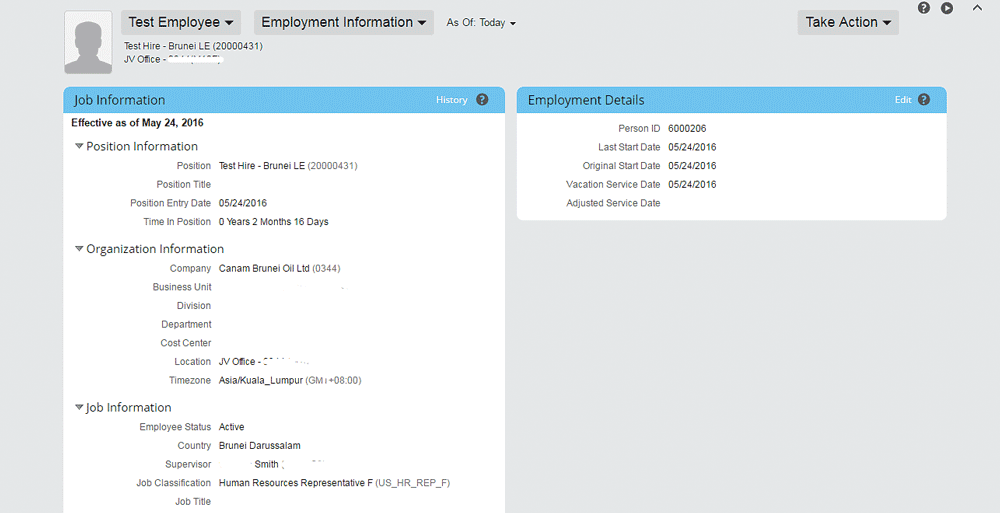Collapse the Organization Information section
Image resolution: width=1000 pixels, height=513 pixels.
pos(79,249)
